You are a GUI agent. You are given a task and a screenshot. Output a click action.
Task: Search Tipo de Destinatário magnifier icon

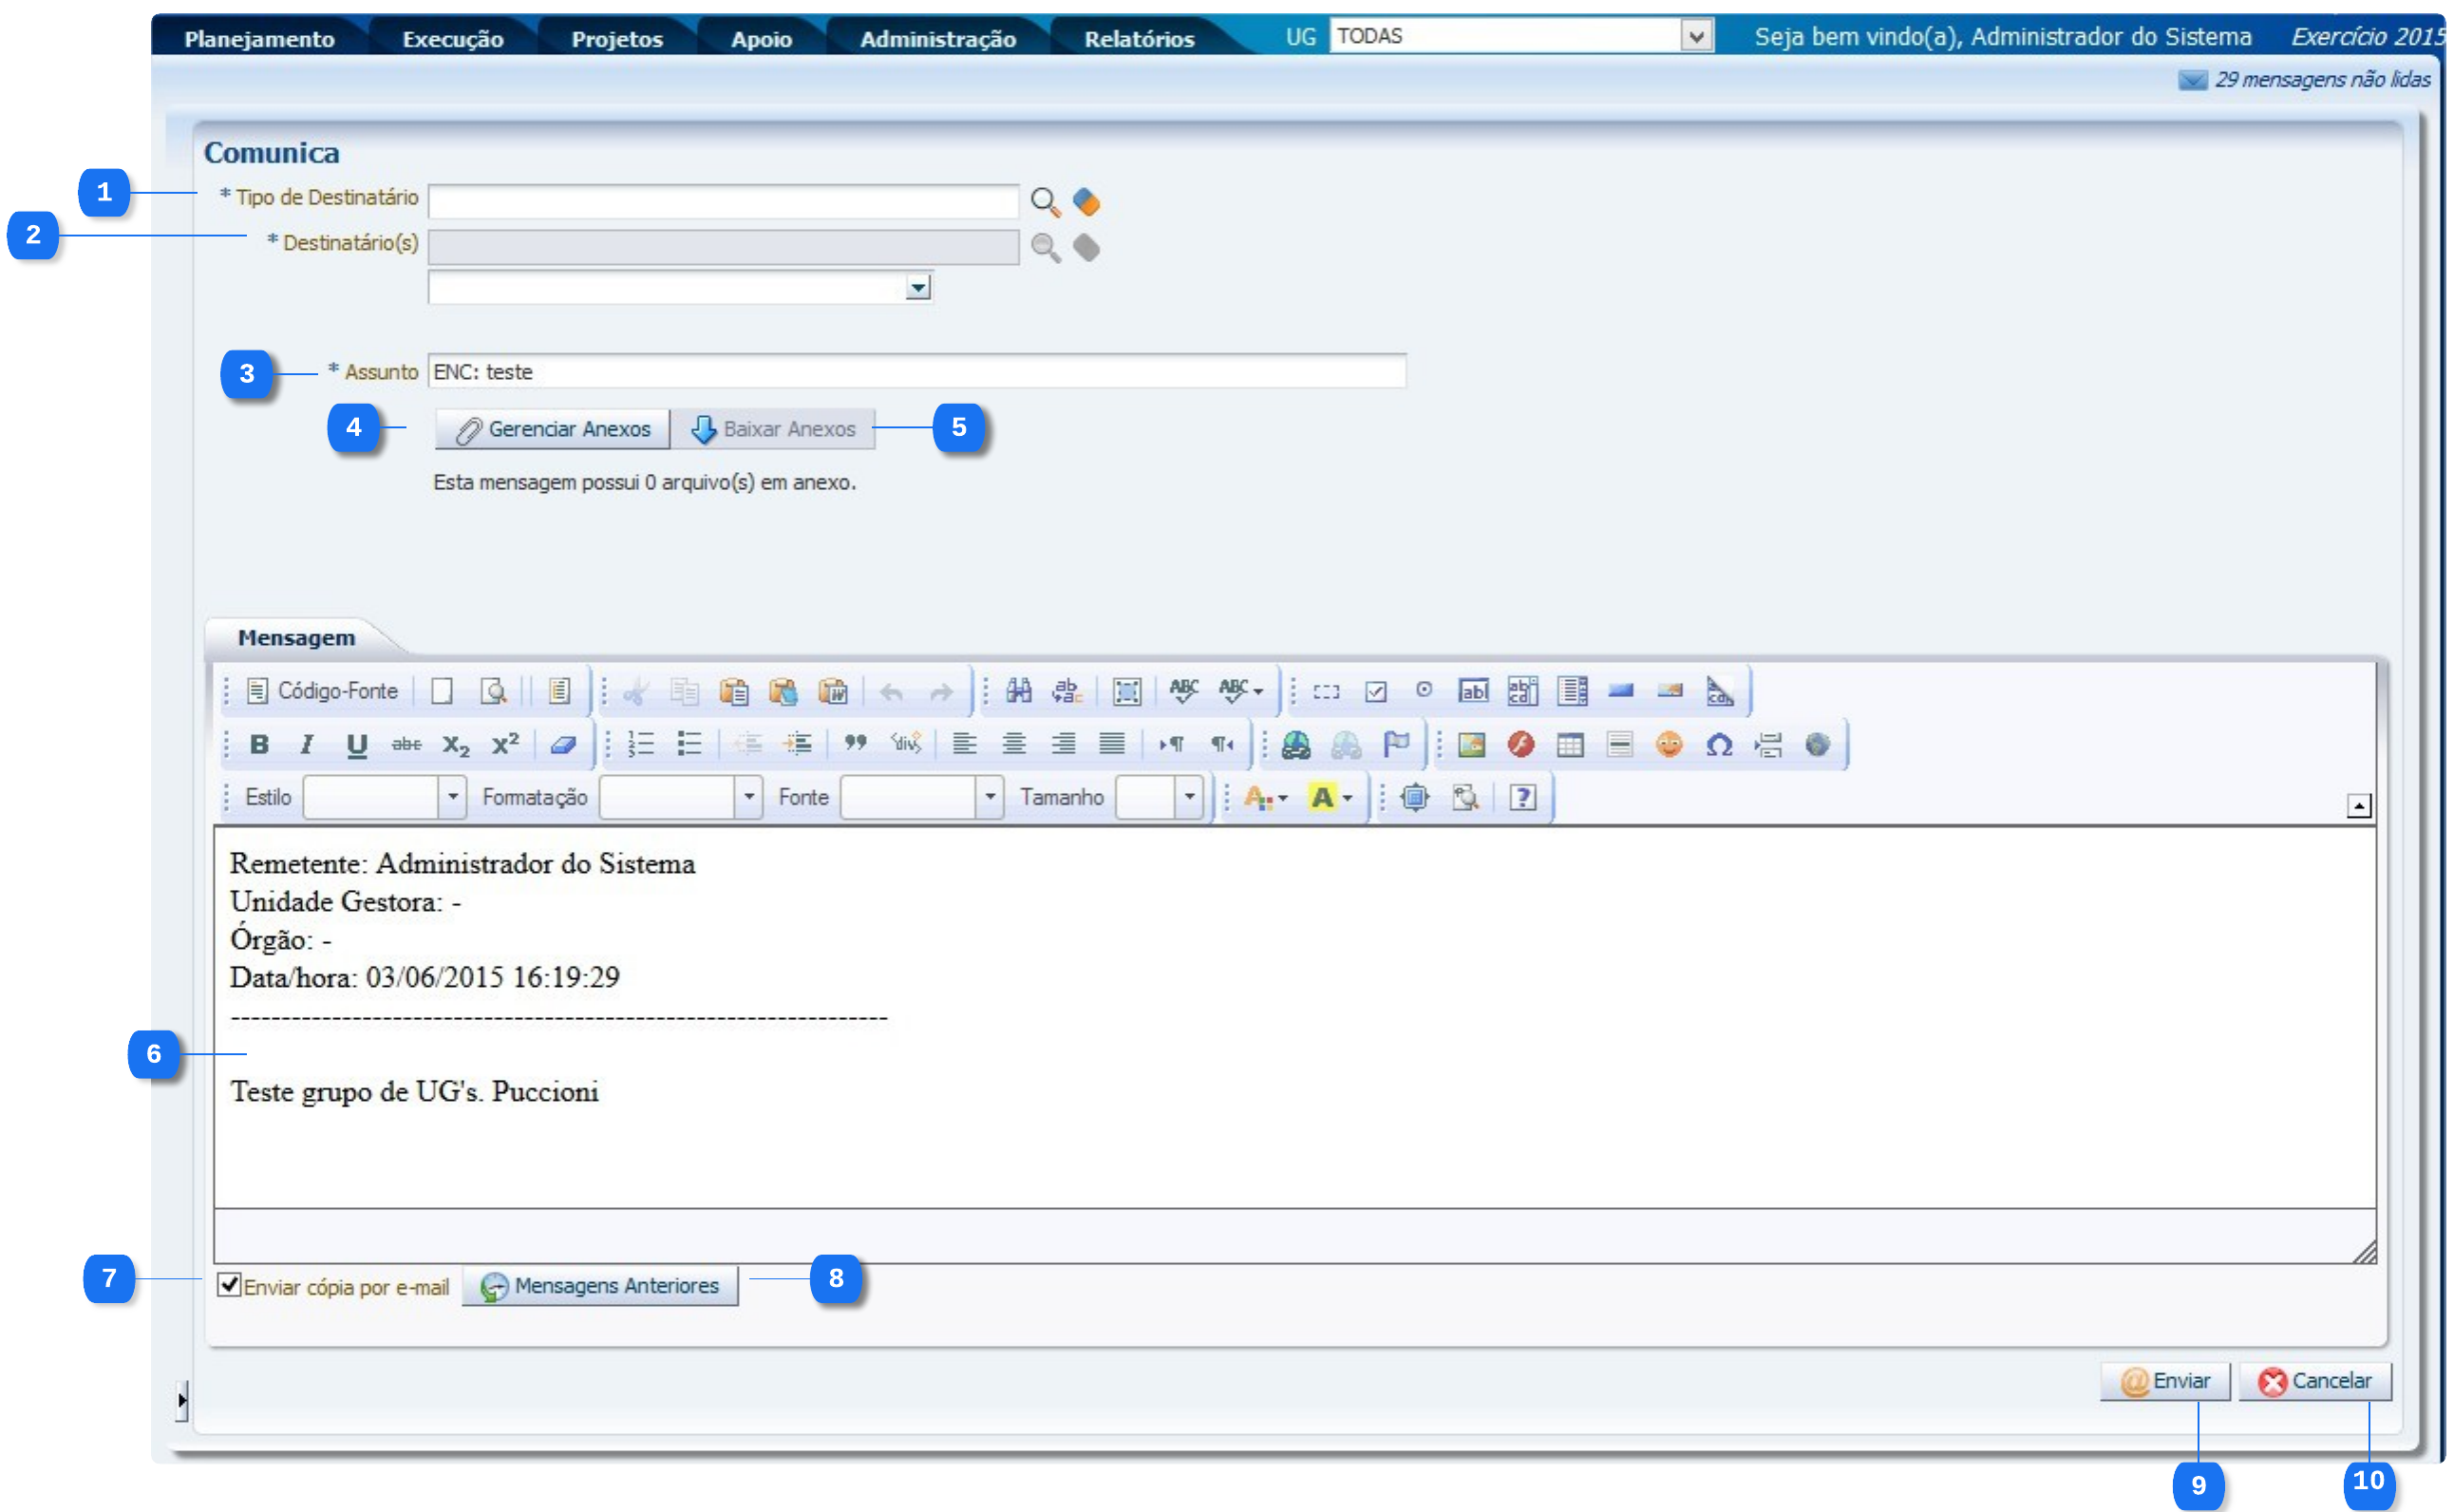1045,202
